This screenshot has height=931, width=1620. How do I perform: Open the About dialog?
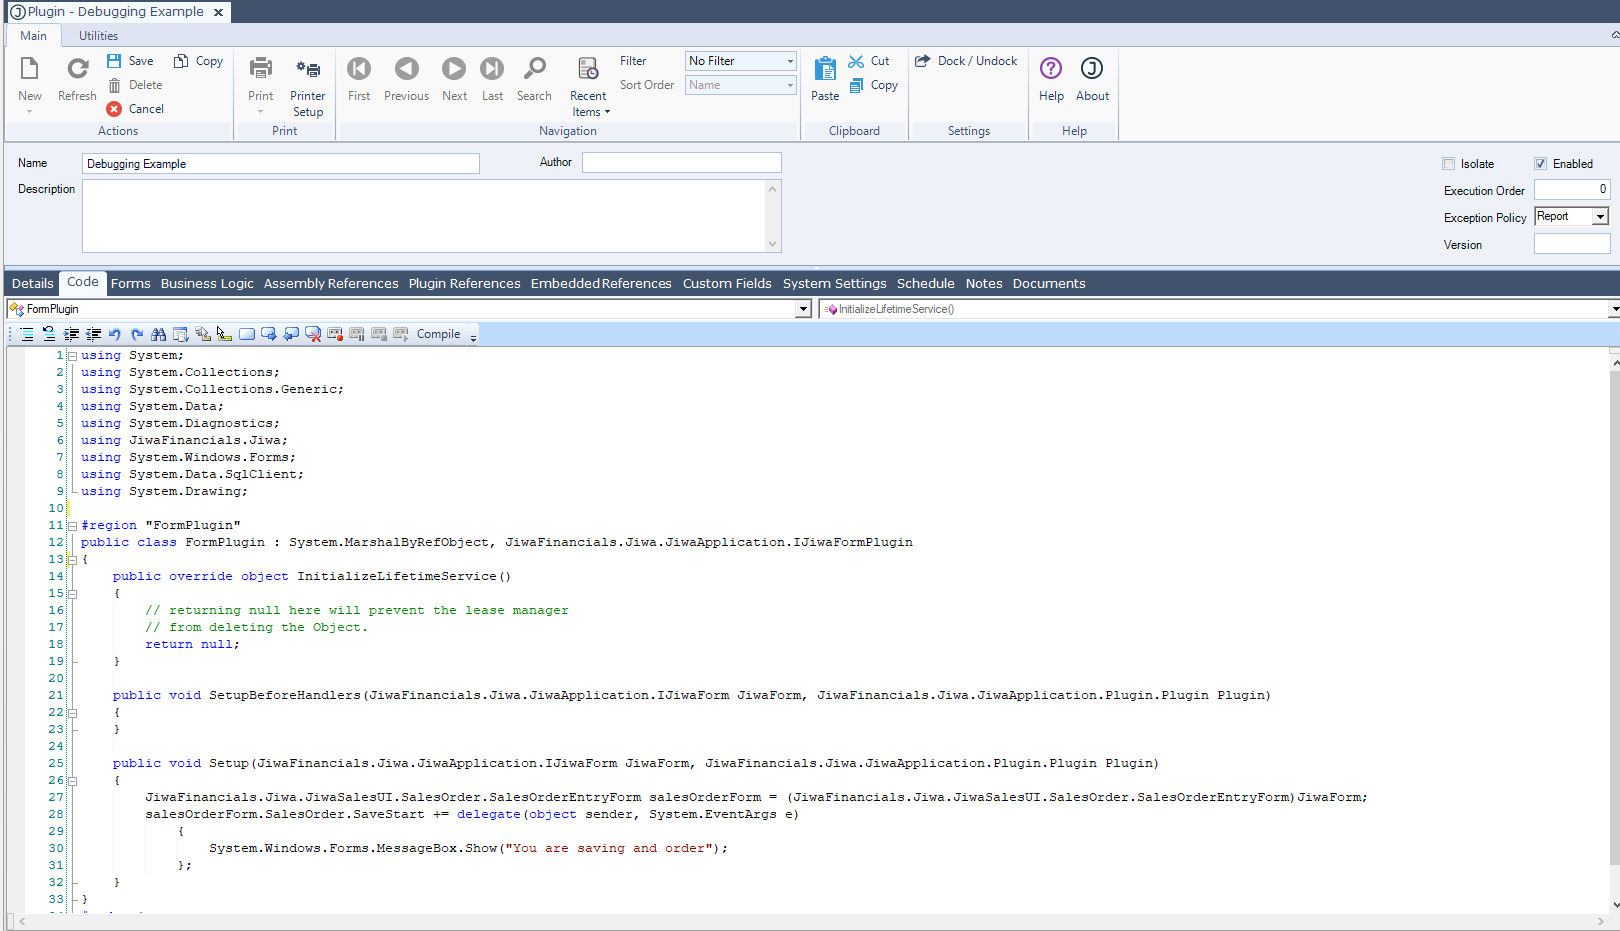pyautogui.click(x=1092, y=69)
